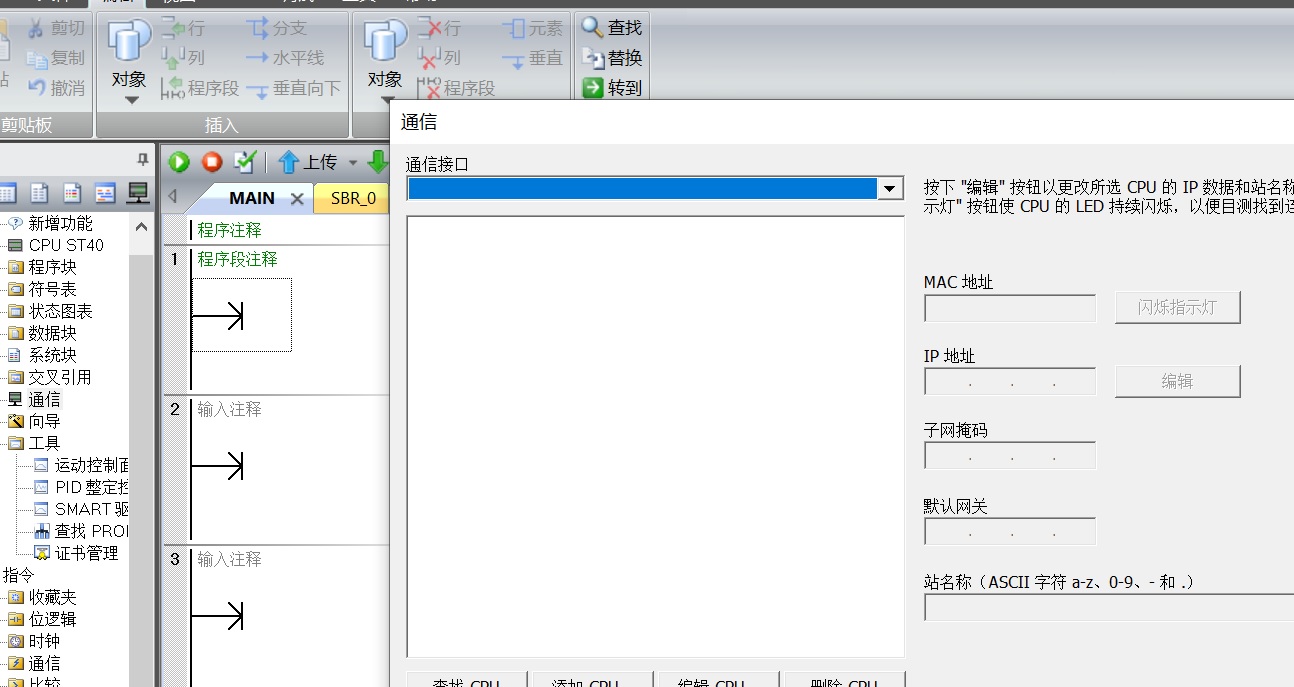Open the Insert 对象 dropdown

130,99
